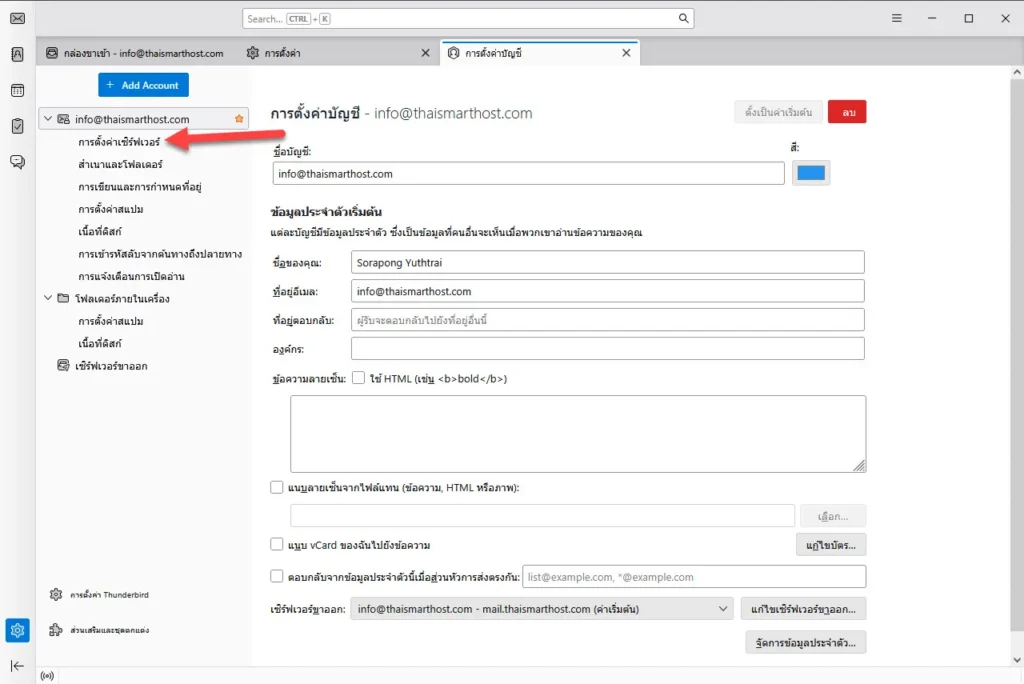Click the signature file path field
1024x684 pixels.
click(542, 516)
